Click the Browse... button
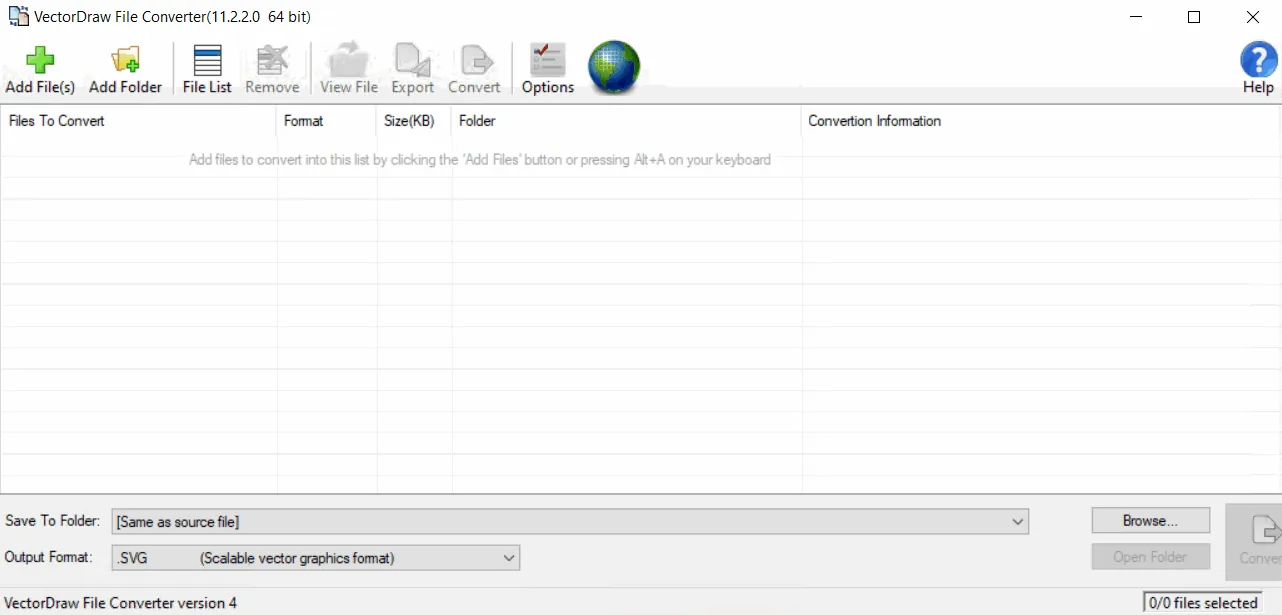This screenshot has height=615, width=1282. tap(1150, 521)
